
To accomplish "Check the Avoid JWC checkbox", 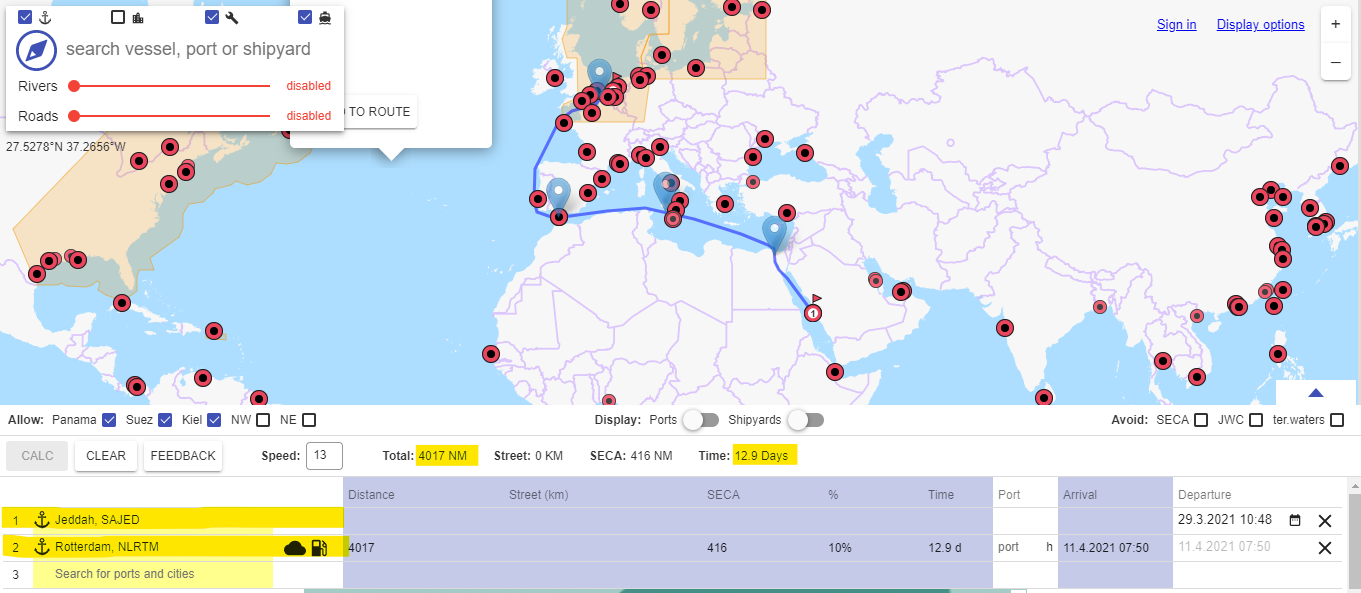I will [1255, 420].
